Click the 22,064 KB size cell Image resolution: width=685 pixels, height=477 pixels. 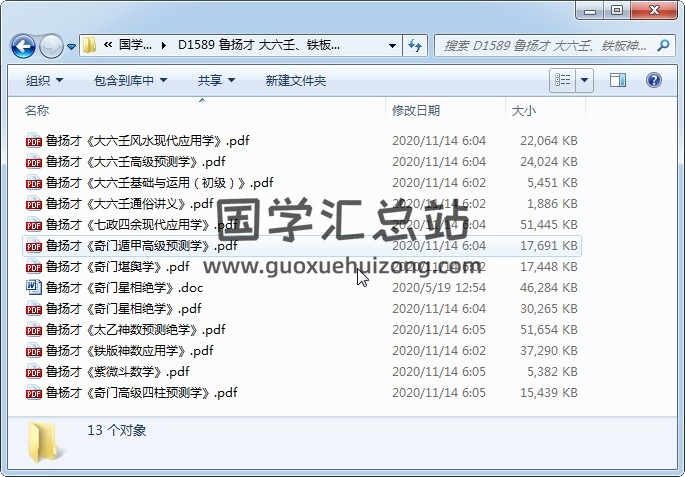pos(549,141)
